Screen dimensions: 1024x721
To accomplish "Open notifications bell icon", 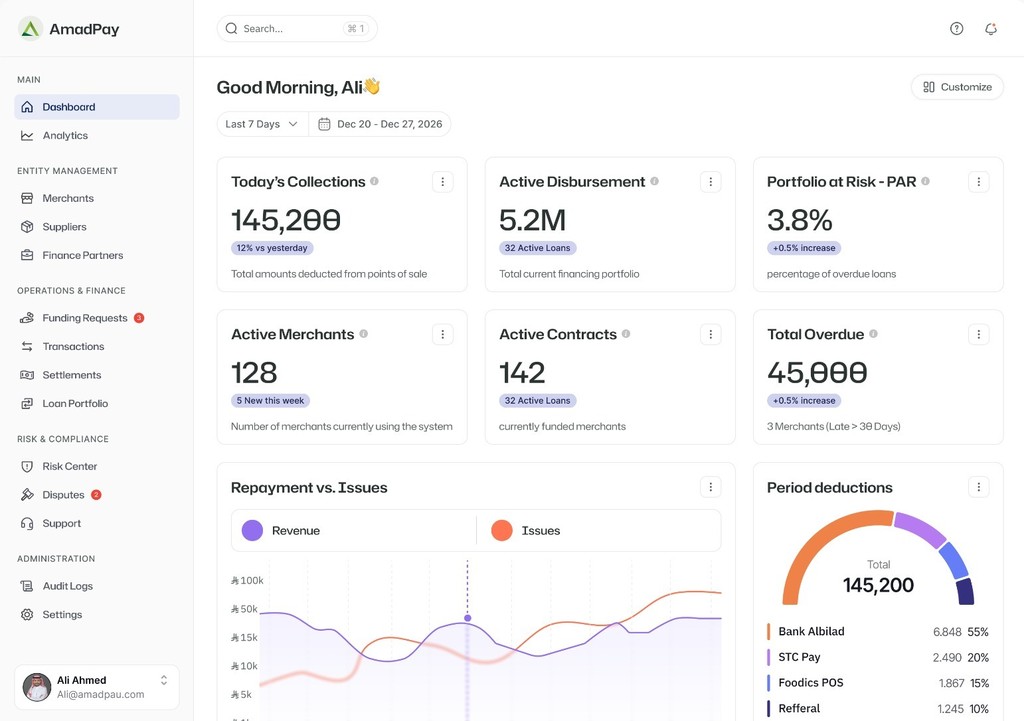I will point(990,29).
